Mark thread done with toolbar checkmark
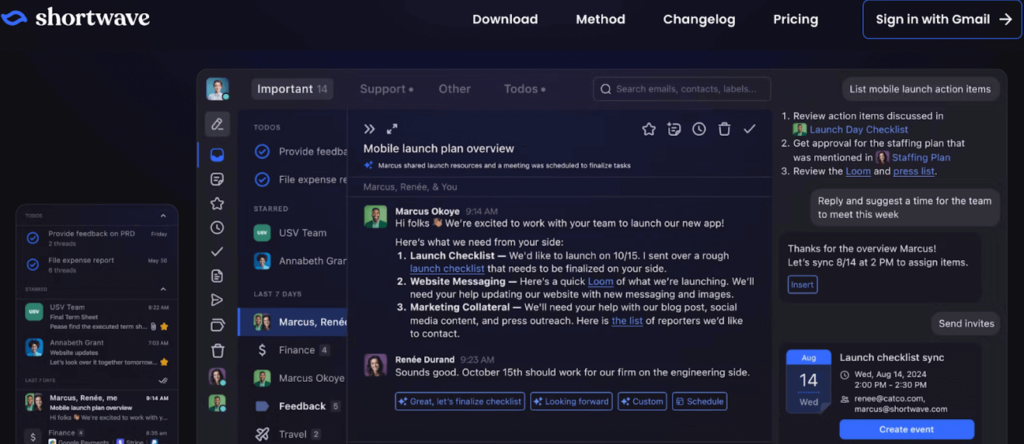1024x444 pixels. [749, 129]
